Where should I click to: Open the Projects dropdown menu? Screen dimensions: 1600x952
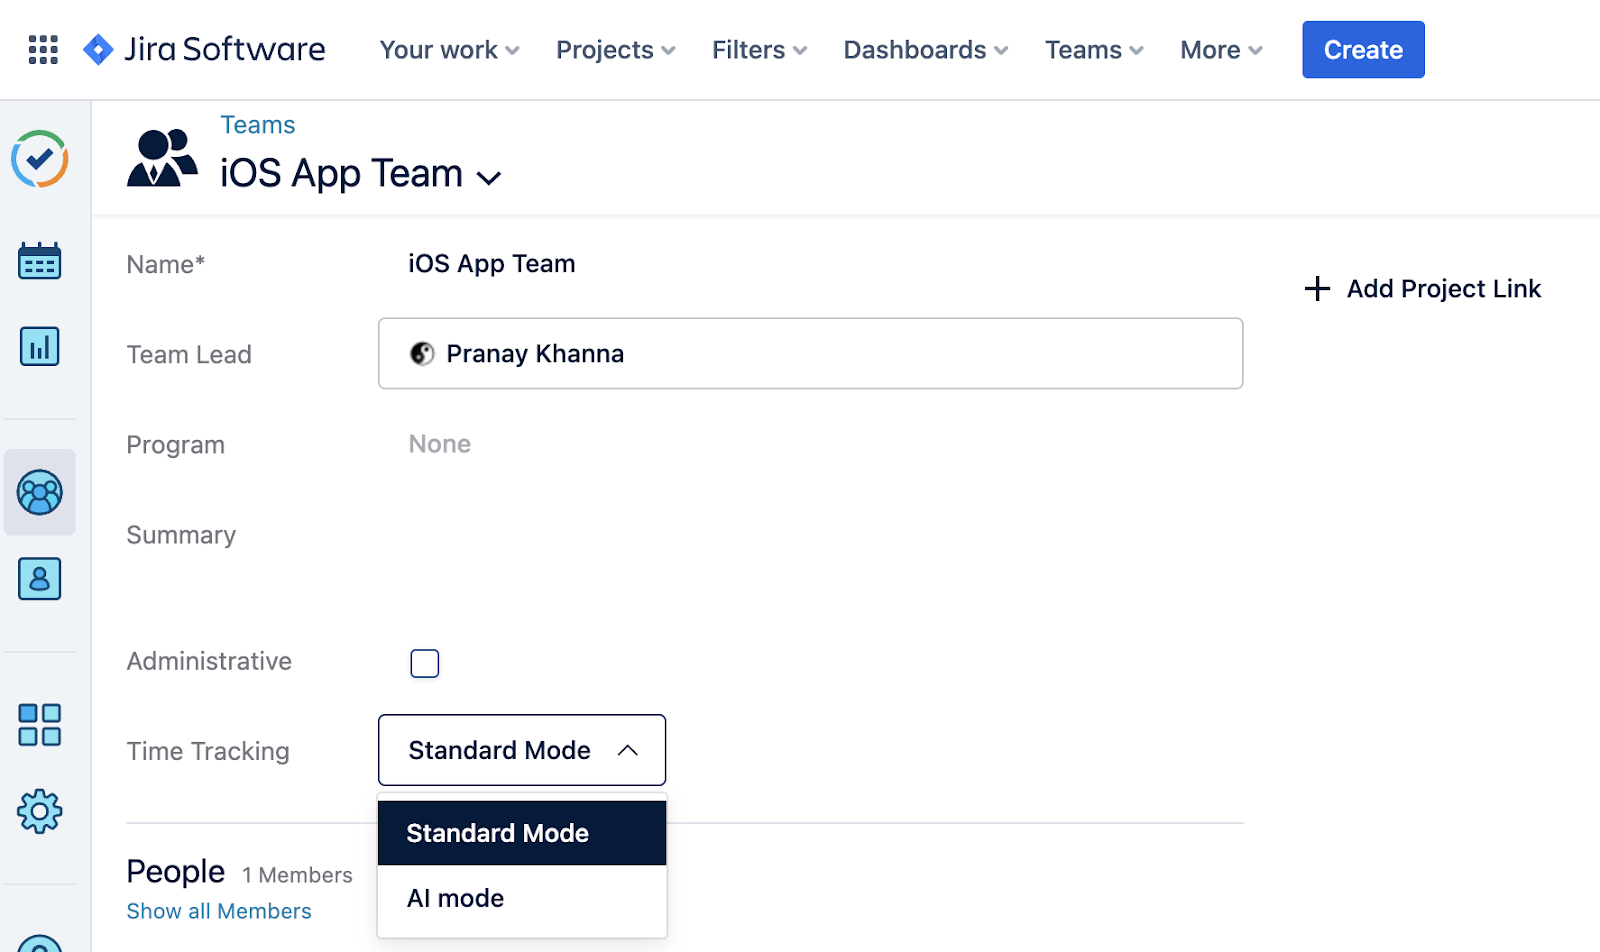615,50
